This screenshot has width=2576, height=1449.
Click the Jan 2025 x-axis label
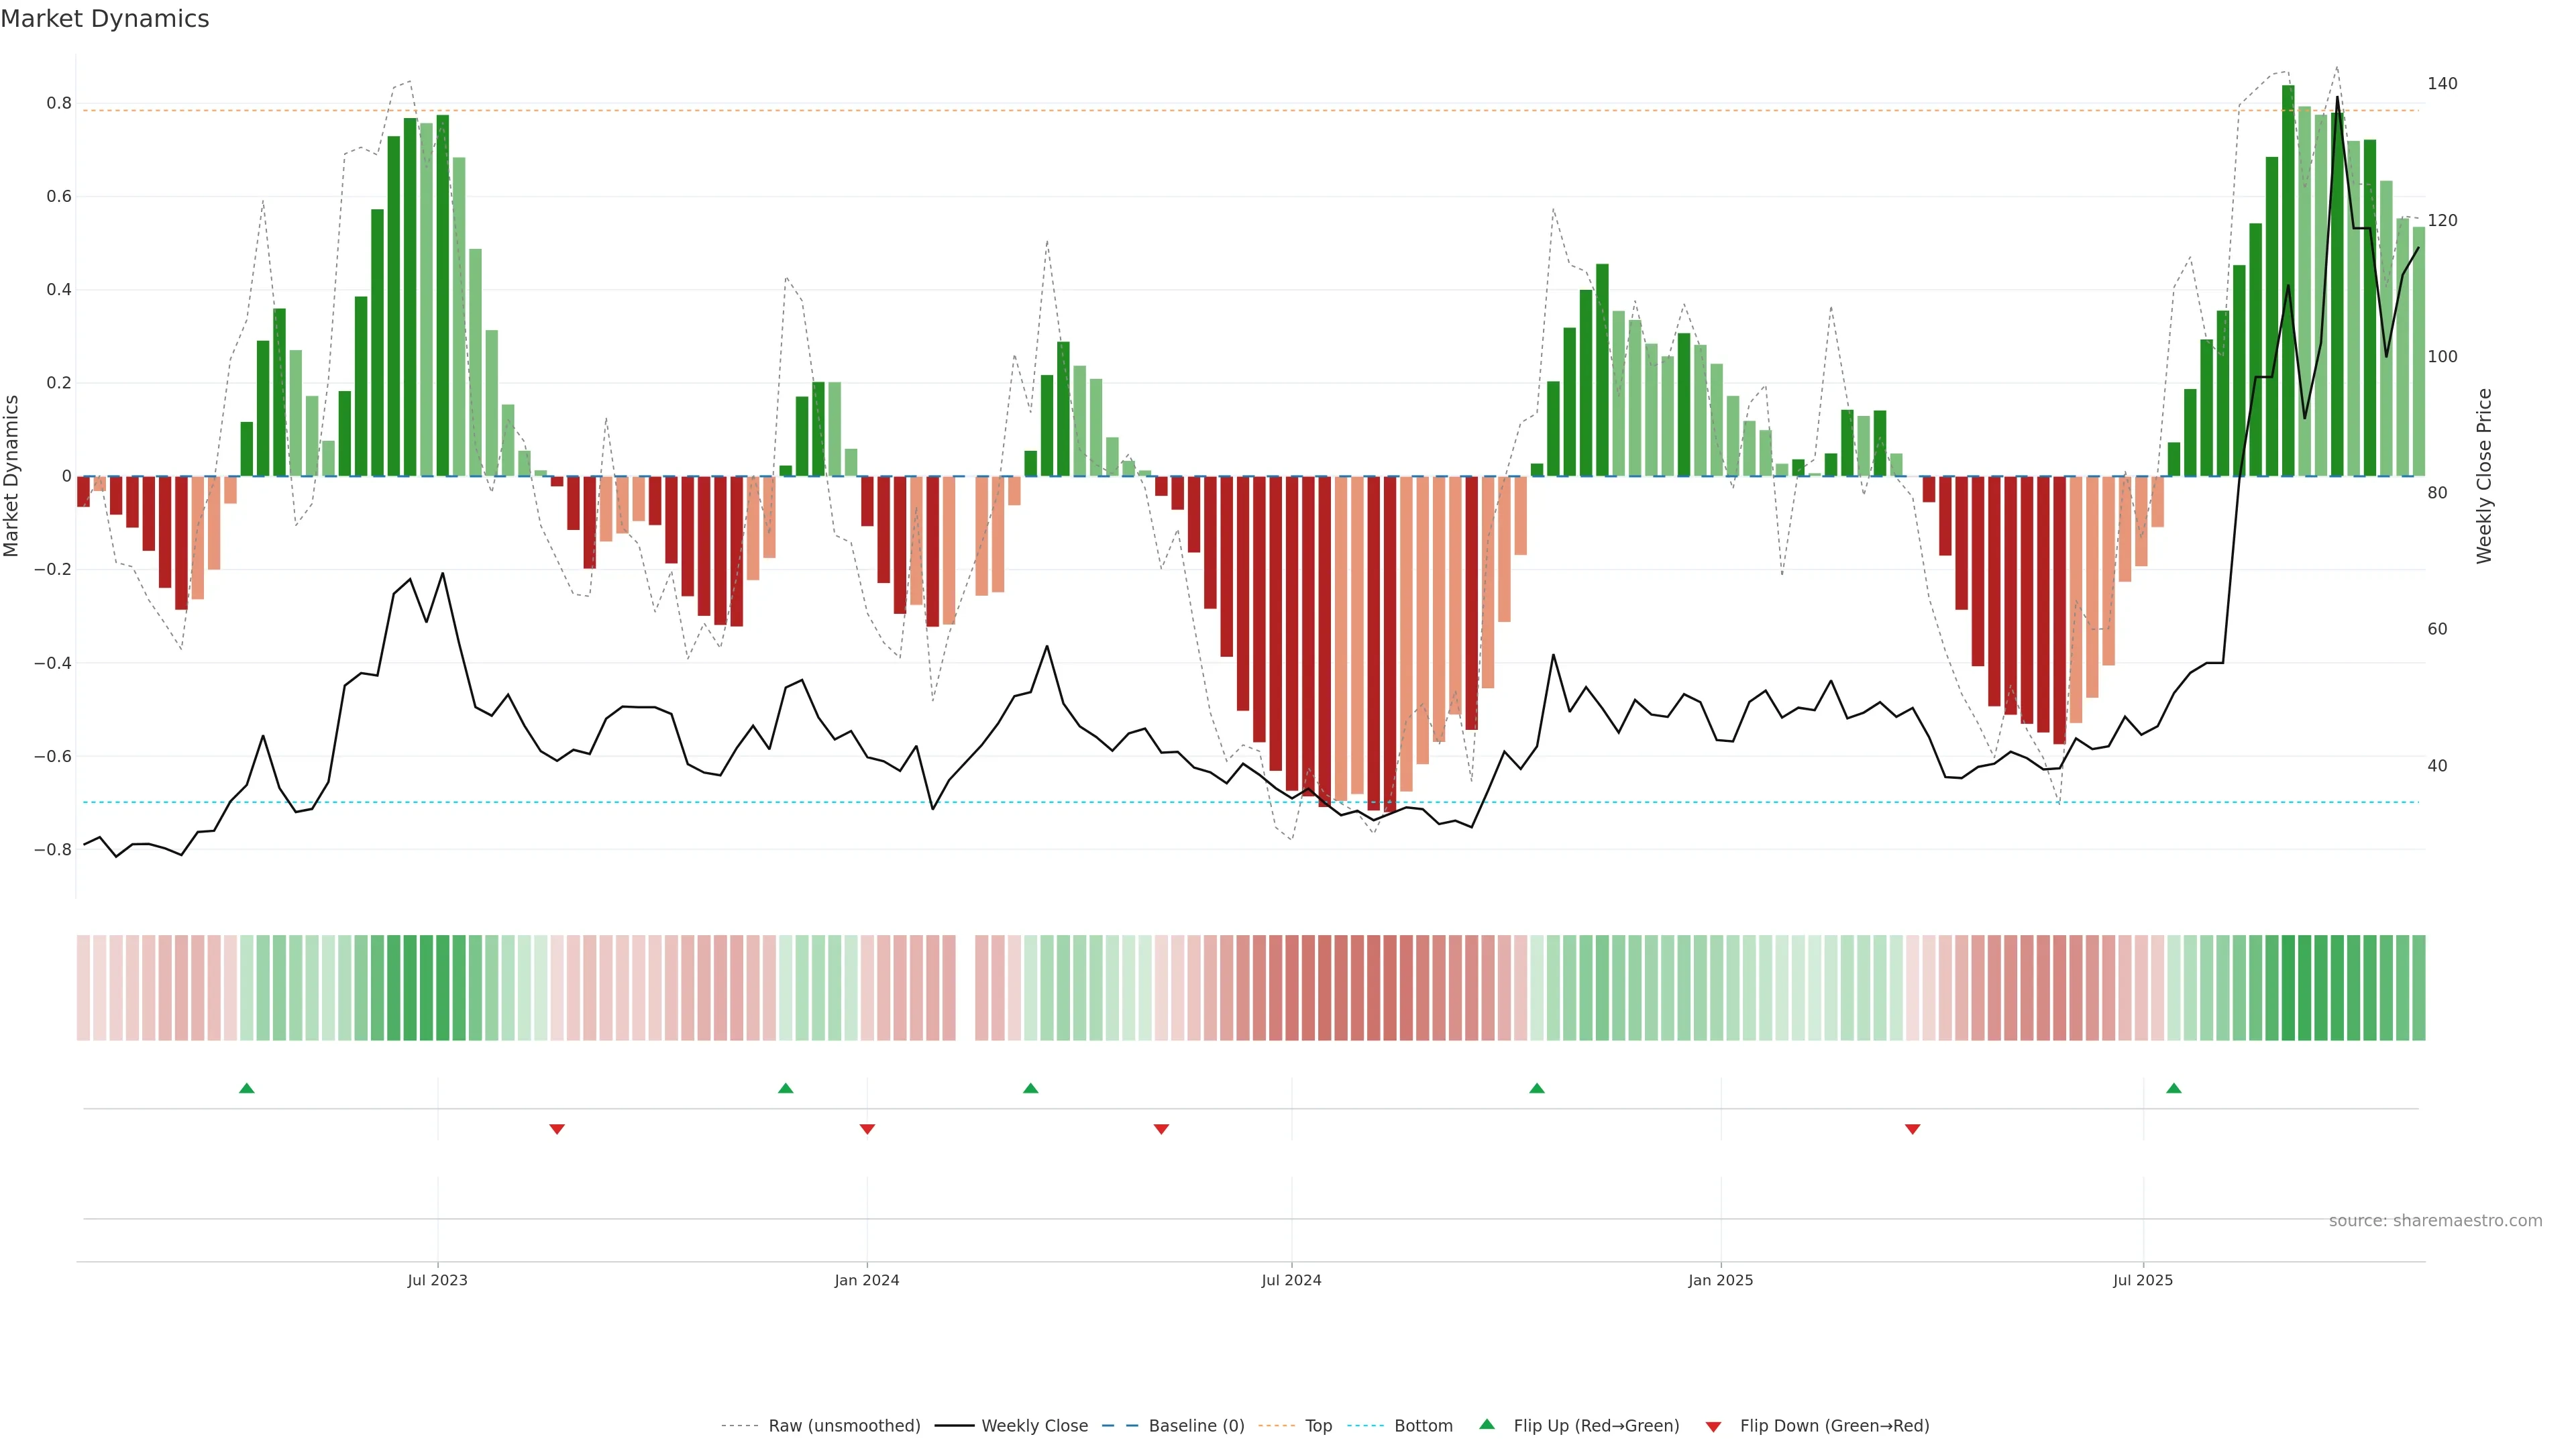(1720, 1280)
